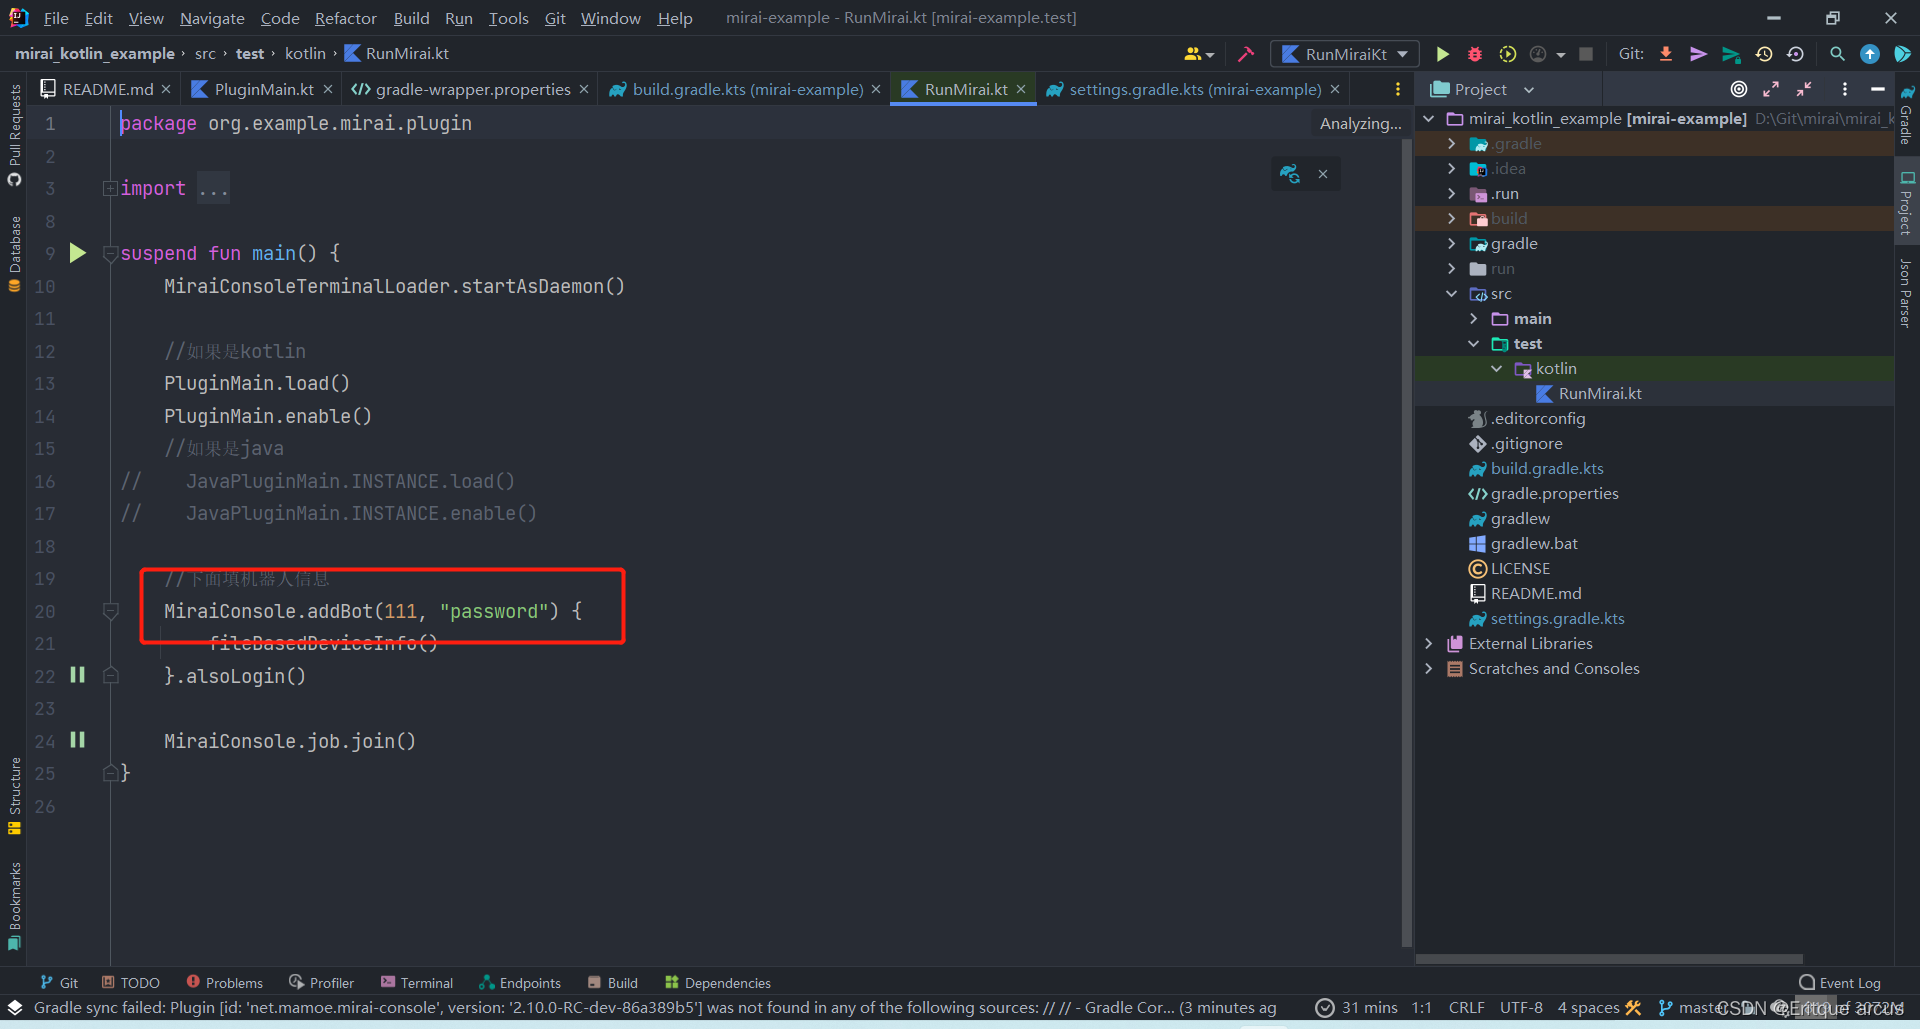Click the UTF-8 encoding widget in the status bar
The width and height of the screenshot is (1920, 1029).
[1521, 1008]
